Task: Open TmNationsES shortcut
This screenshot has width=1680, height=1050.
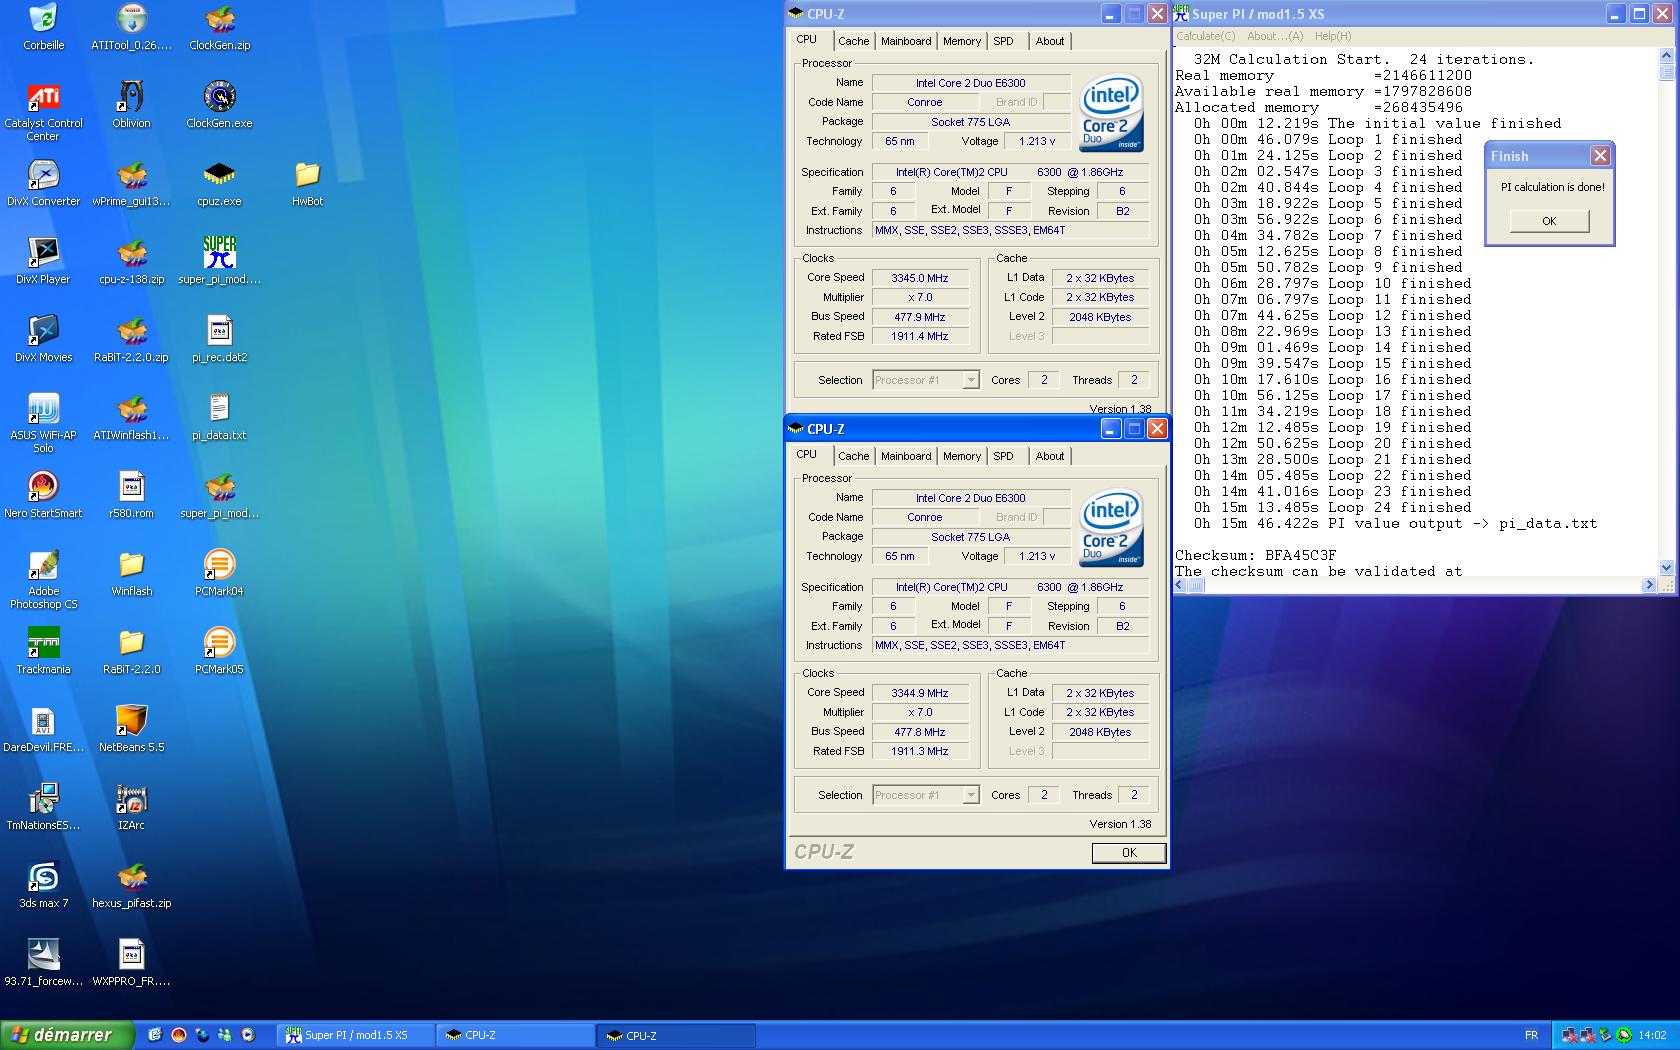Action: 43,798
